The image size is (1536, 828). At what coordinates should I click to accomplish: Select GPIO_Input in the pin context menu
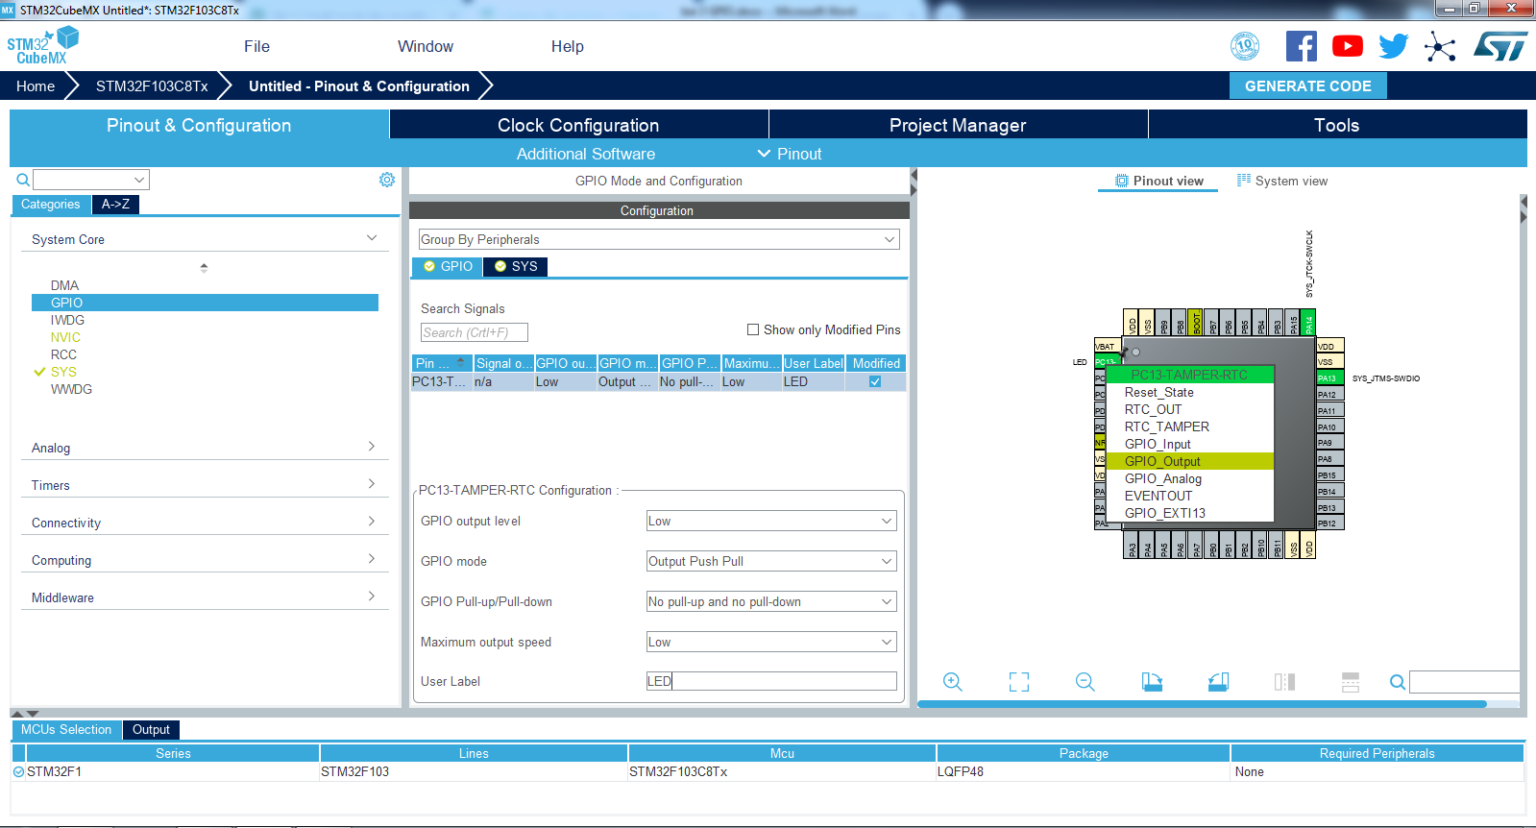coord(1157,444)
